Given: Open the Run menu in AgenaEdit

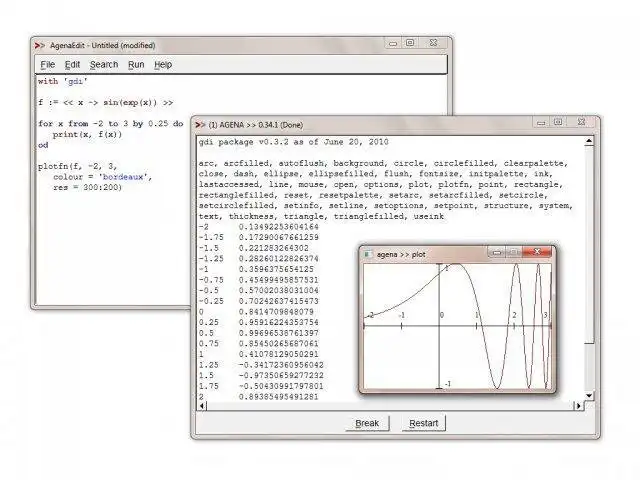Looking at the screenshot, I should pyautogui.click(x=136, y=64).
